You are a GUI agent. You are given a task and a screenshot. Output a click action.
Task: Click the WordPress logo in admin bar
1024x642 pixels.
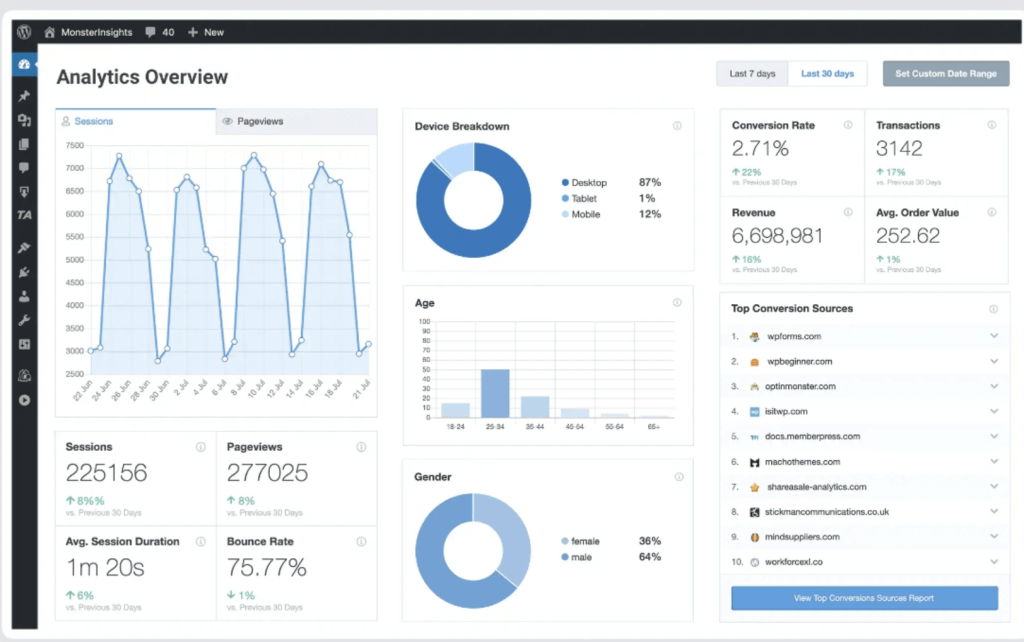23,32
